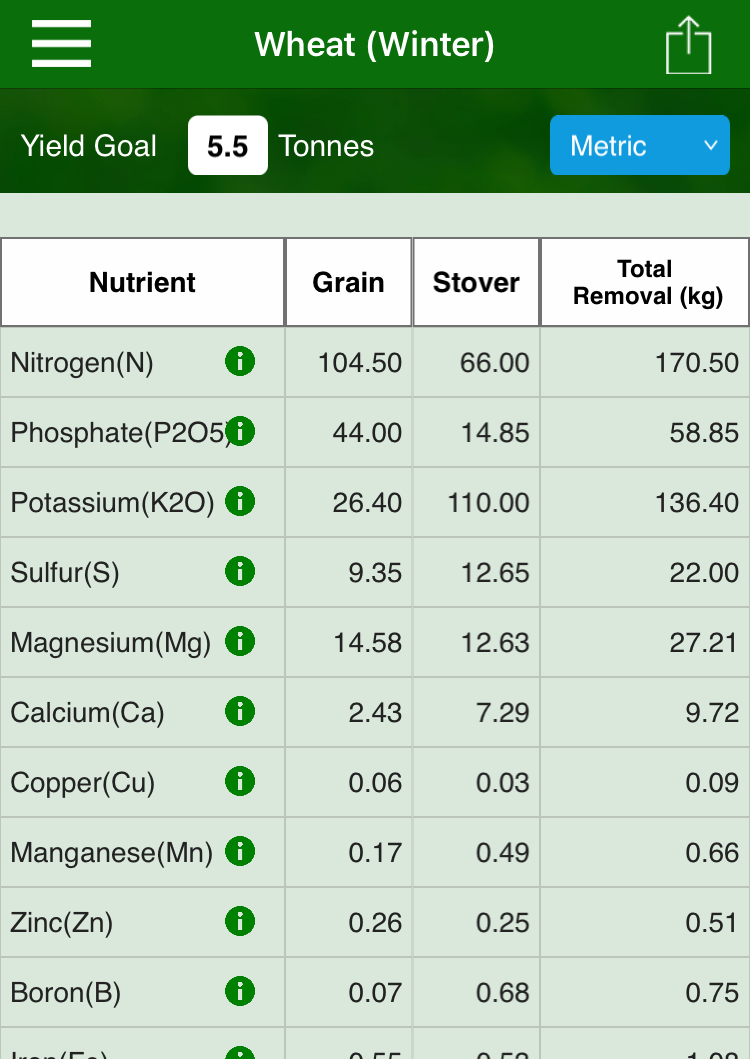Tap the share icon
Screen dimensions: 750x1059
[x=689, y=45]
